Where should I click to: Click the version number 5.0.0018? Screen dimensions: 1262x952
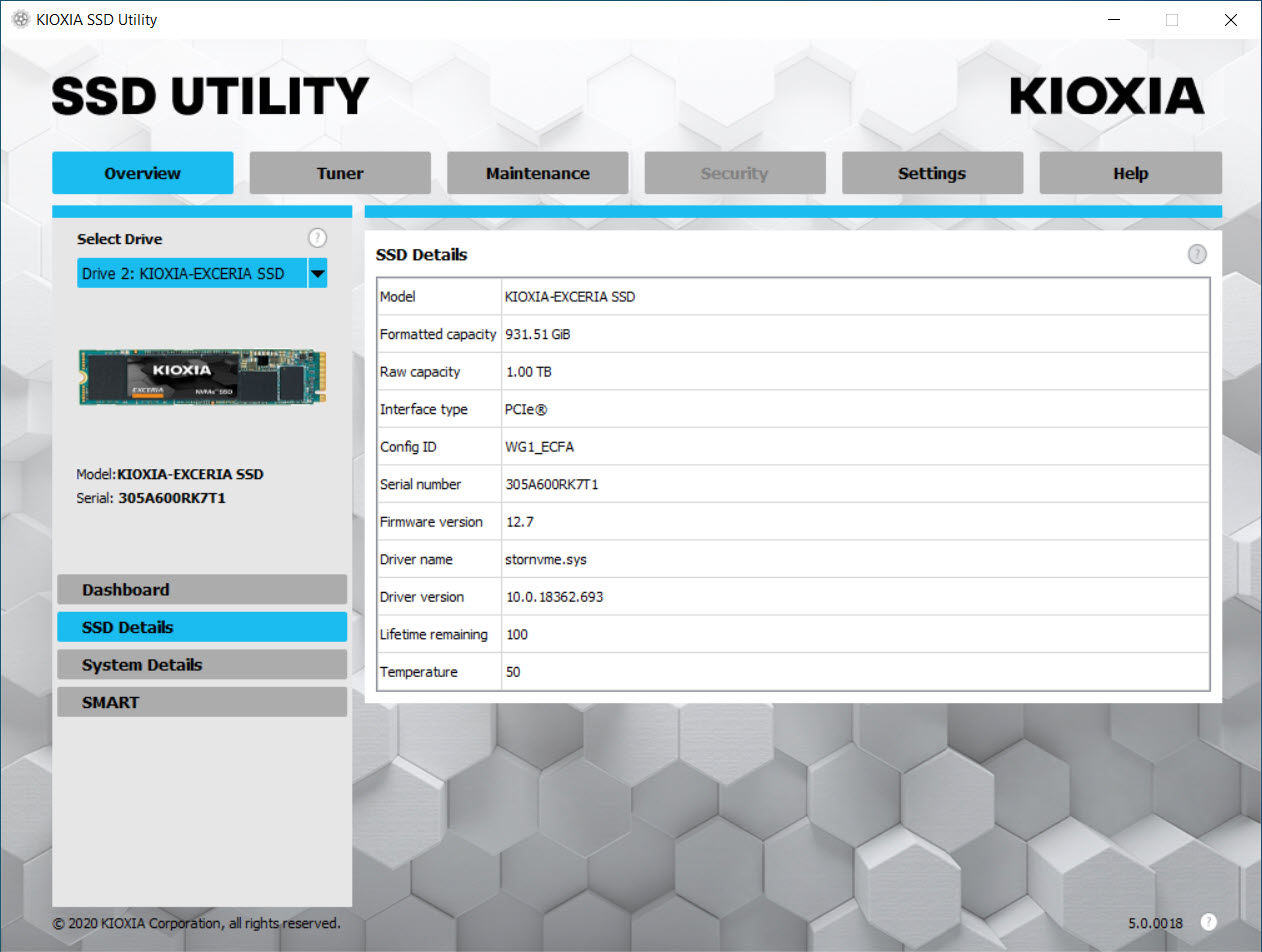pos(1156,923)
